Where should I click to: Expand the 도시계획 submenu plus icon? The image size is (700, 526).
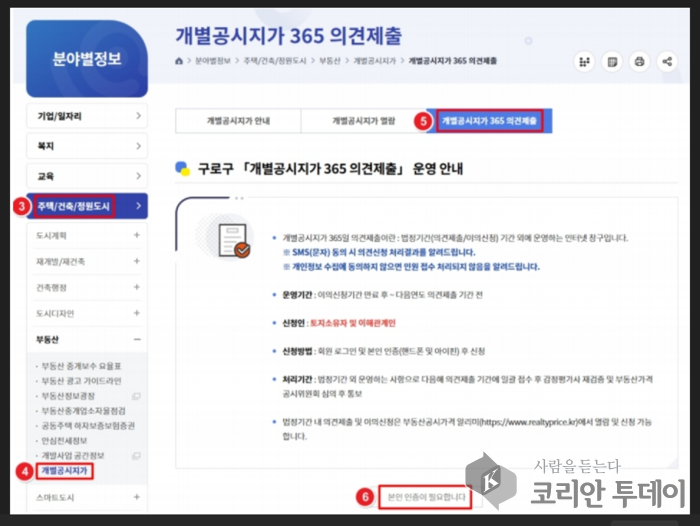[x=136, y=235]
